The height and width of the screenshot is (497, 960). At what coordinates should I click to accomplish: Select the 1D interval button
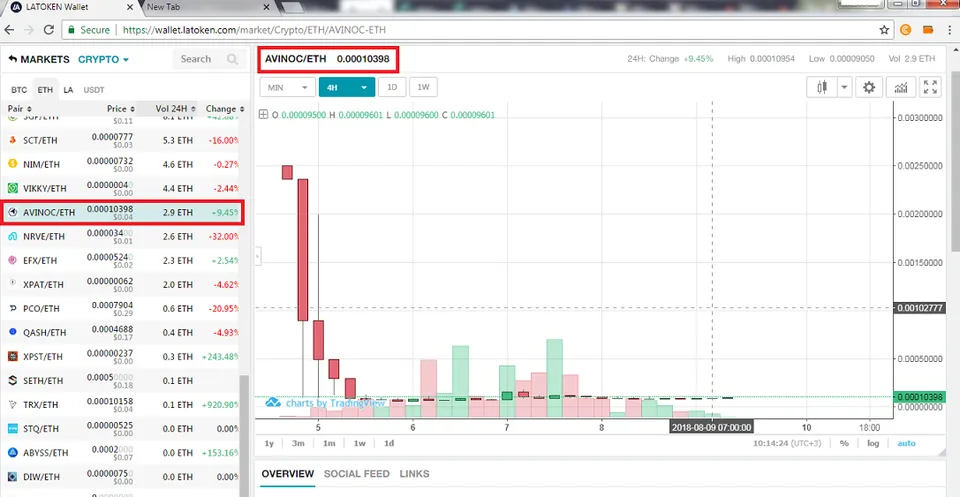(392, 88)
